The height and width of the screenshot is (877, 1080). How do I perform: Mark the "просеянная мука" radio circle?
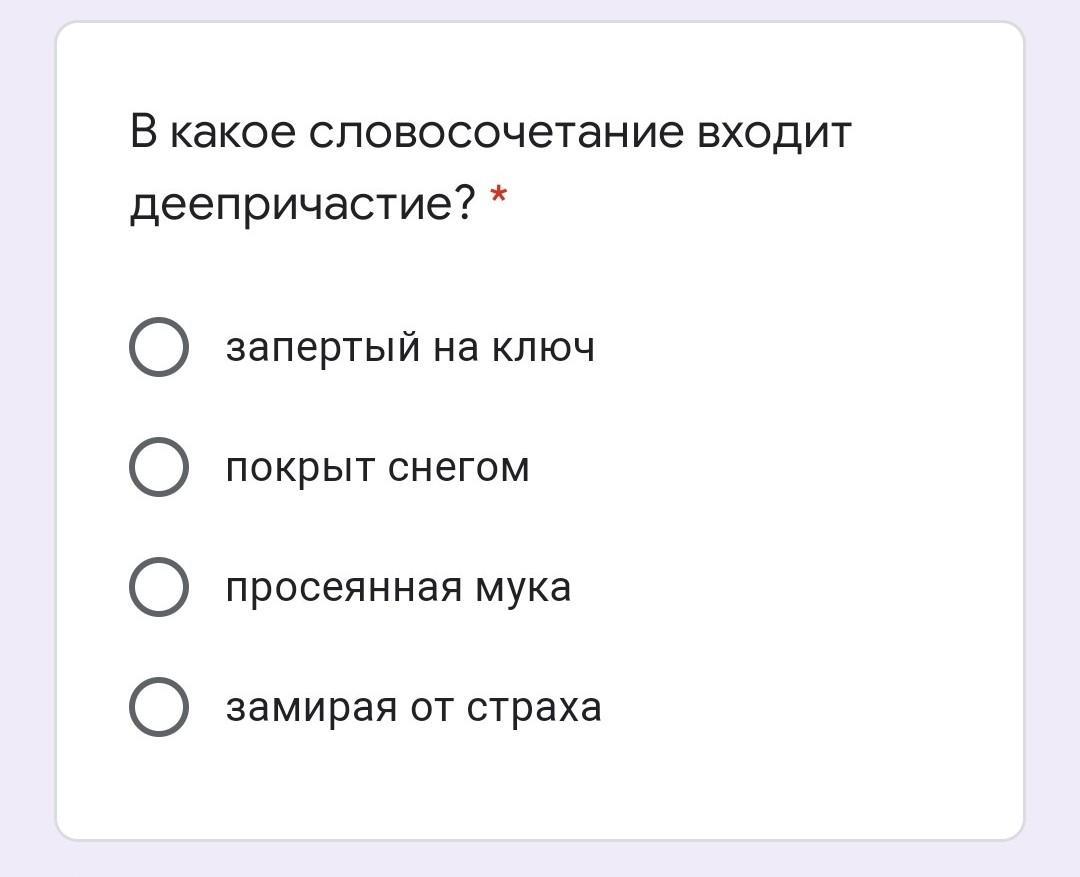pos(158,587)
